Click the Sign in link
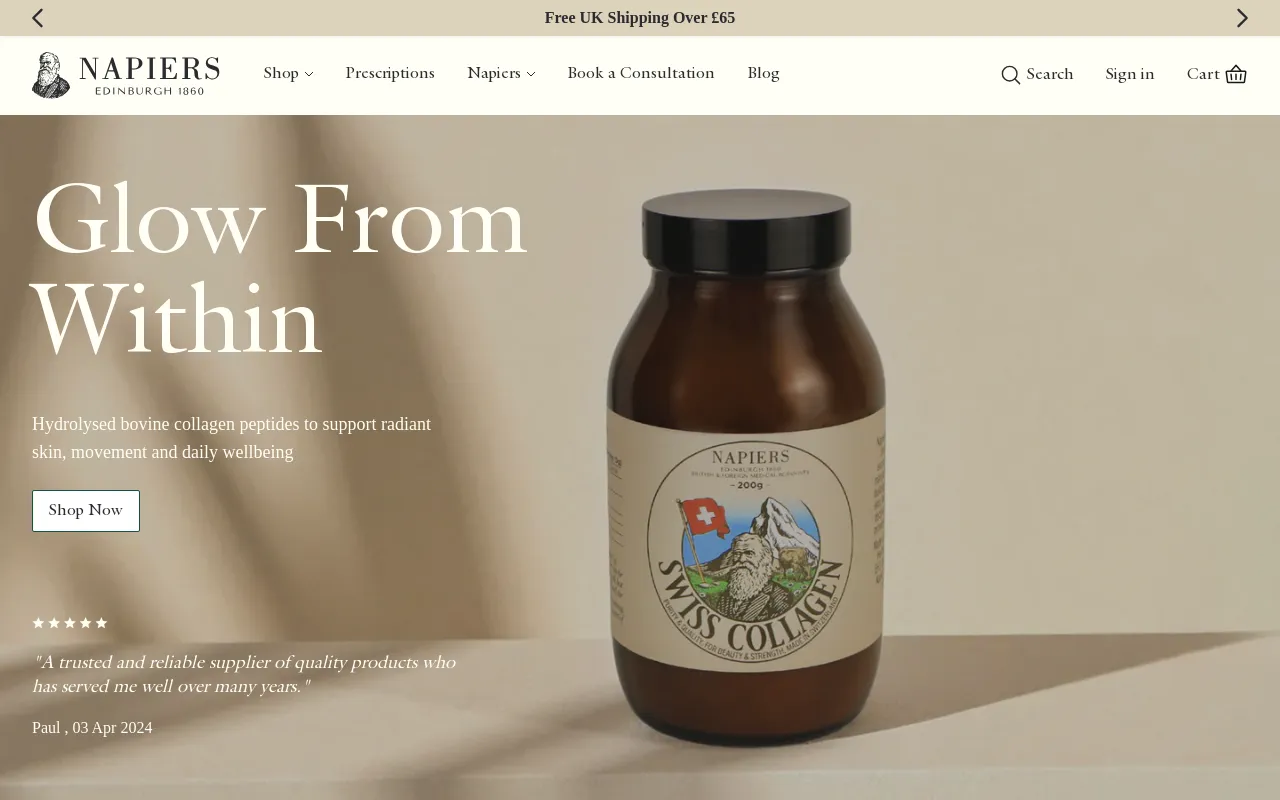The height and width of the screenshot is (800, 1280). 1130,74
